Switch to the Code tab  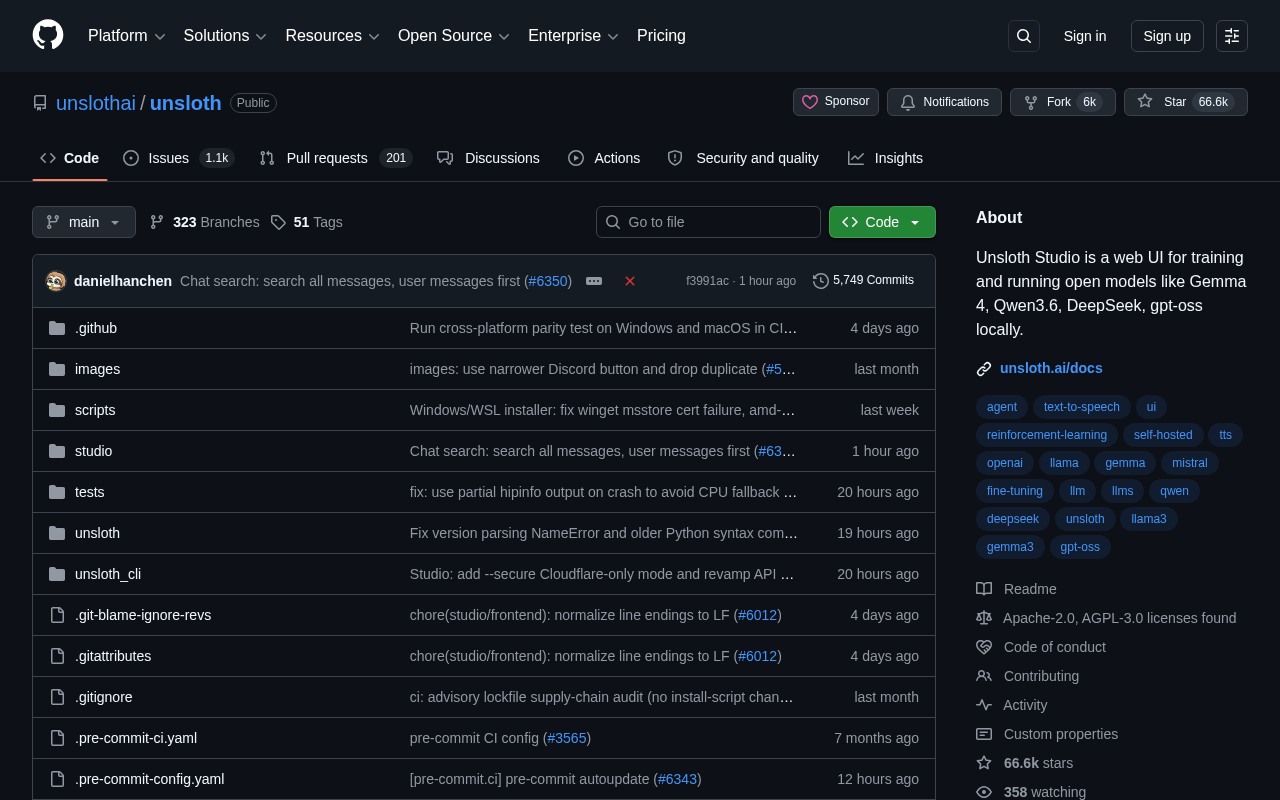pos(70,158)
